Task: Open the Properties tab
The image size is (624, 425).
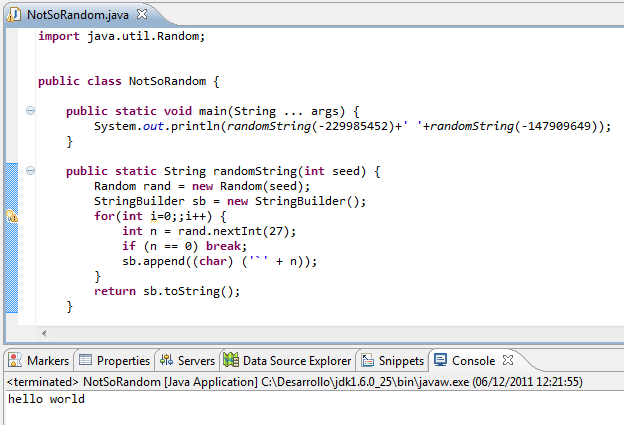Action: click(123, 360)
